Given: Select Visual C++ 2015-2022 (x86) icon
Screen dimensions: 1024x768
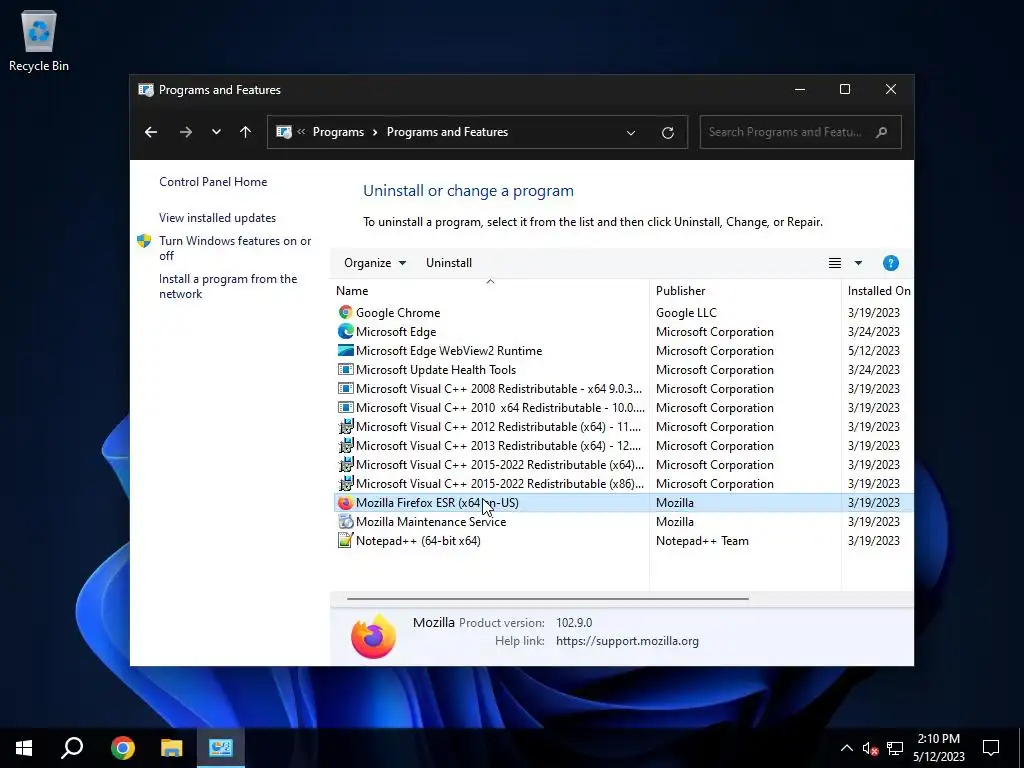Looking at the screenshot, I should tap(345, 483).
